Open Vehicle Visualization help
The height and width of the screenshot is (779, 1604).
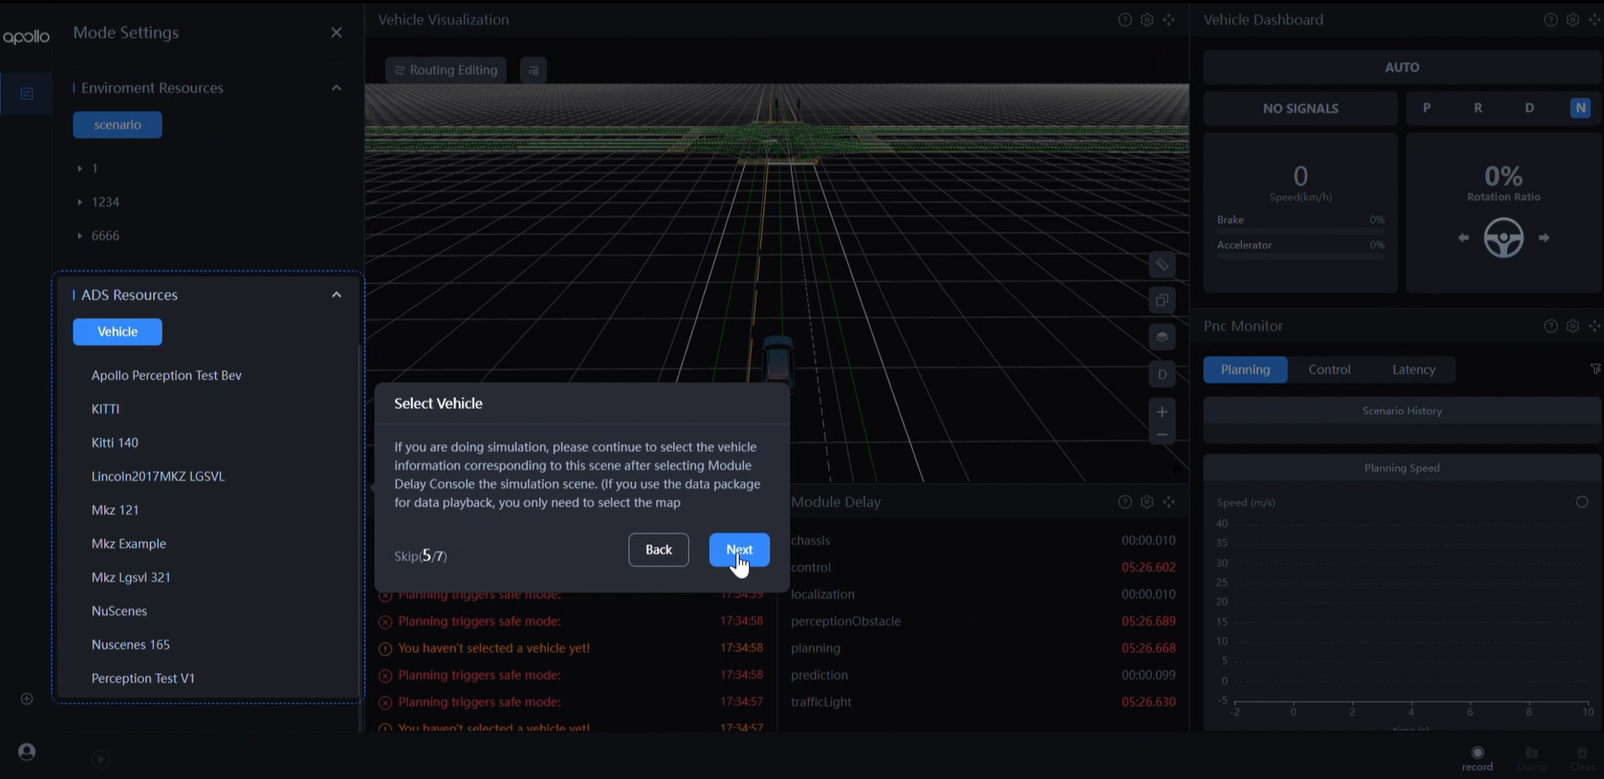pos(1125,20)
